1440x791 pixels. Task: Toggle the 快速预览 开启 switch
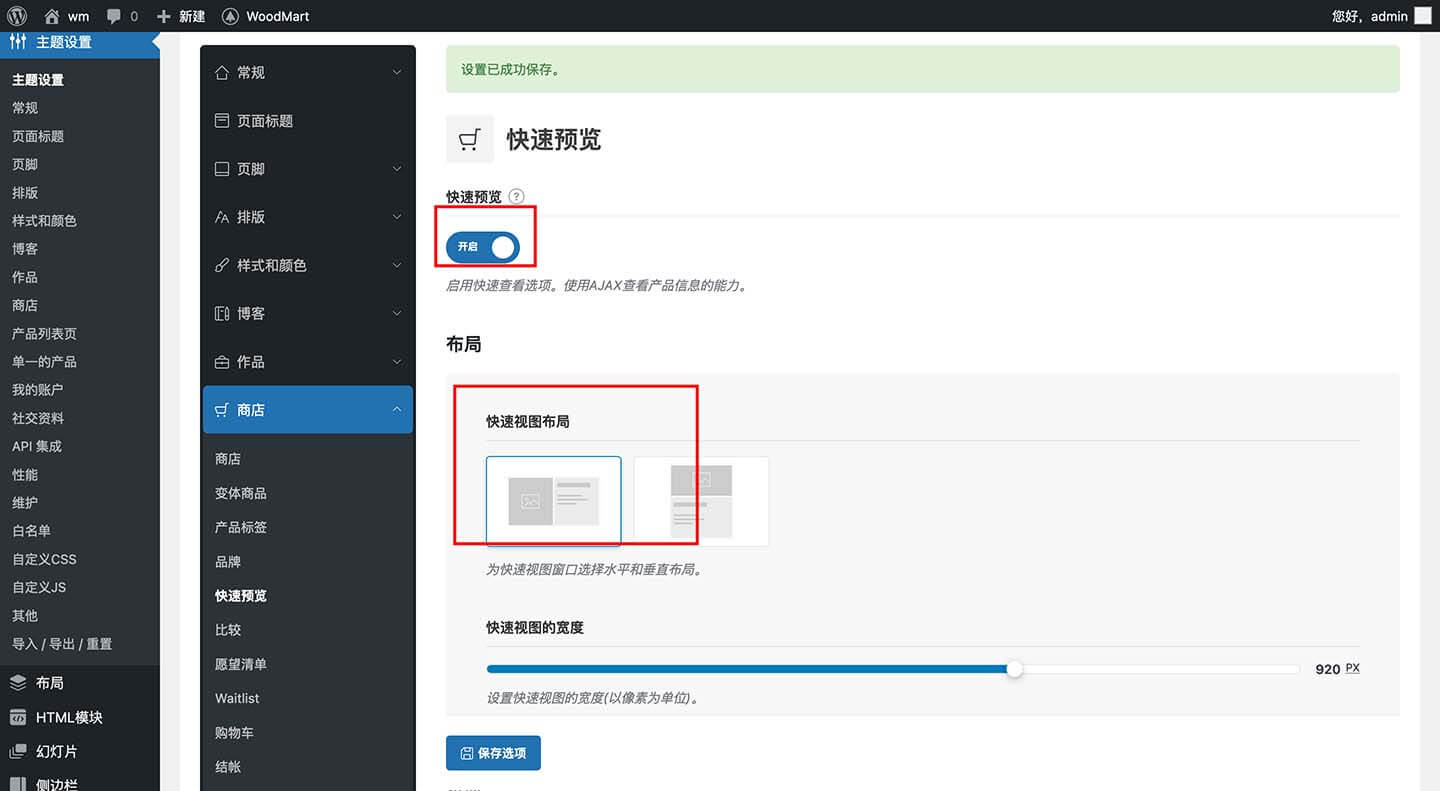pyautogui.click(x=483, y=246)
